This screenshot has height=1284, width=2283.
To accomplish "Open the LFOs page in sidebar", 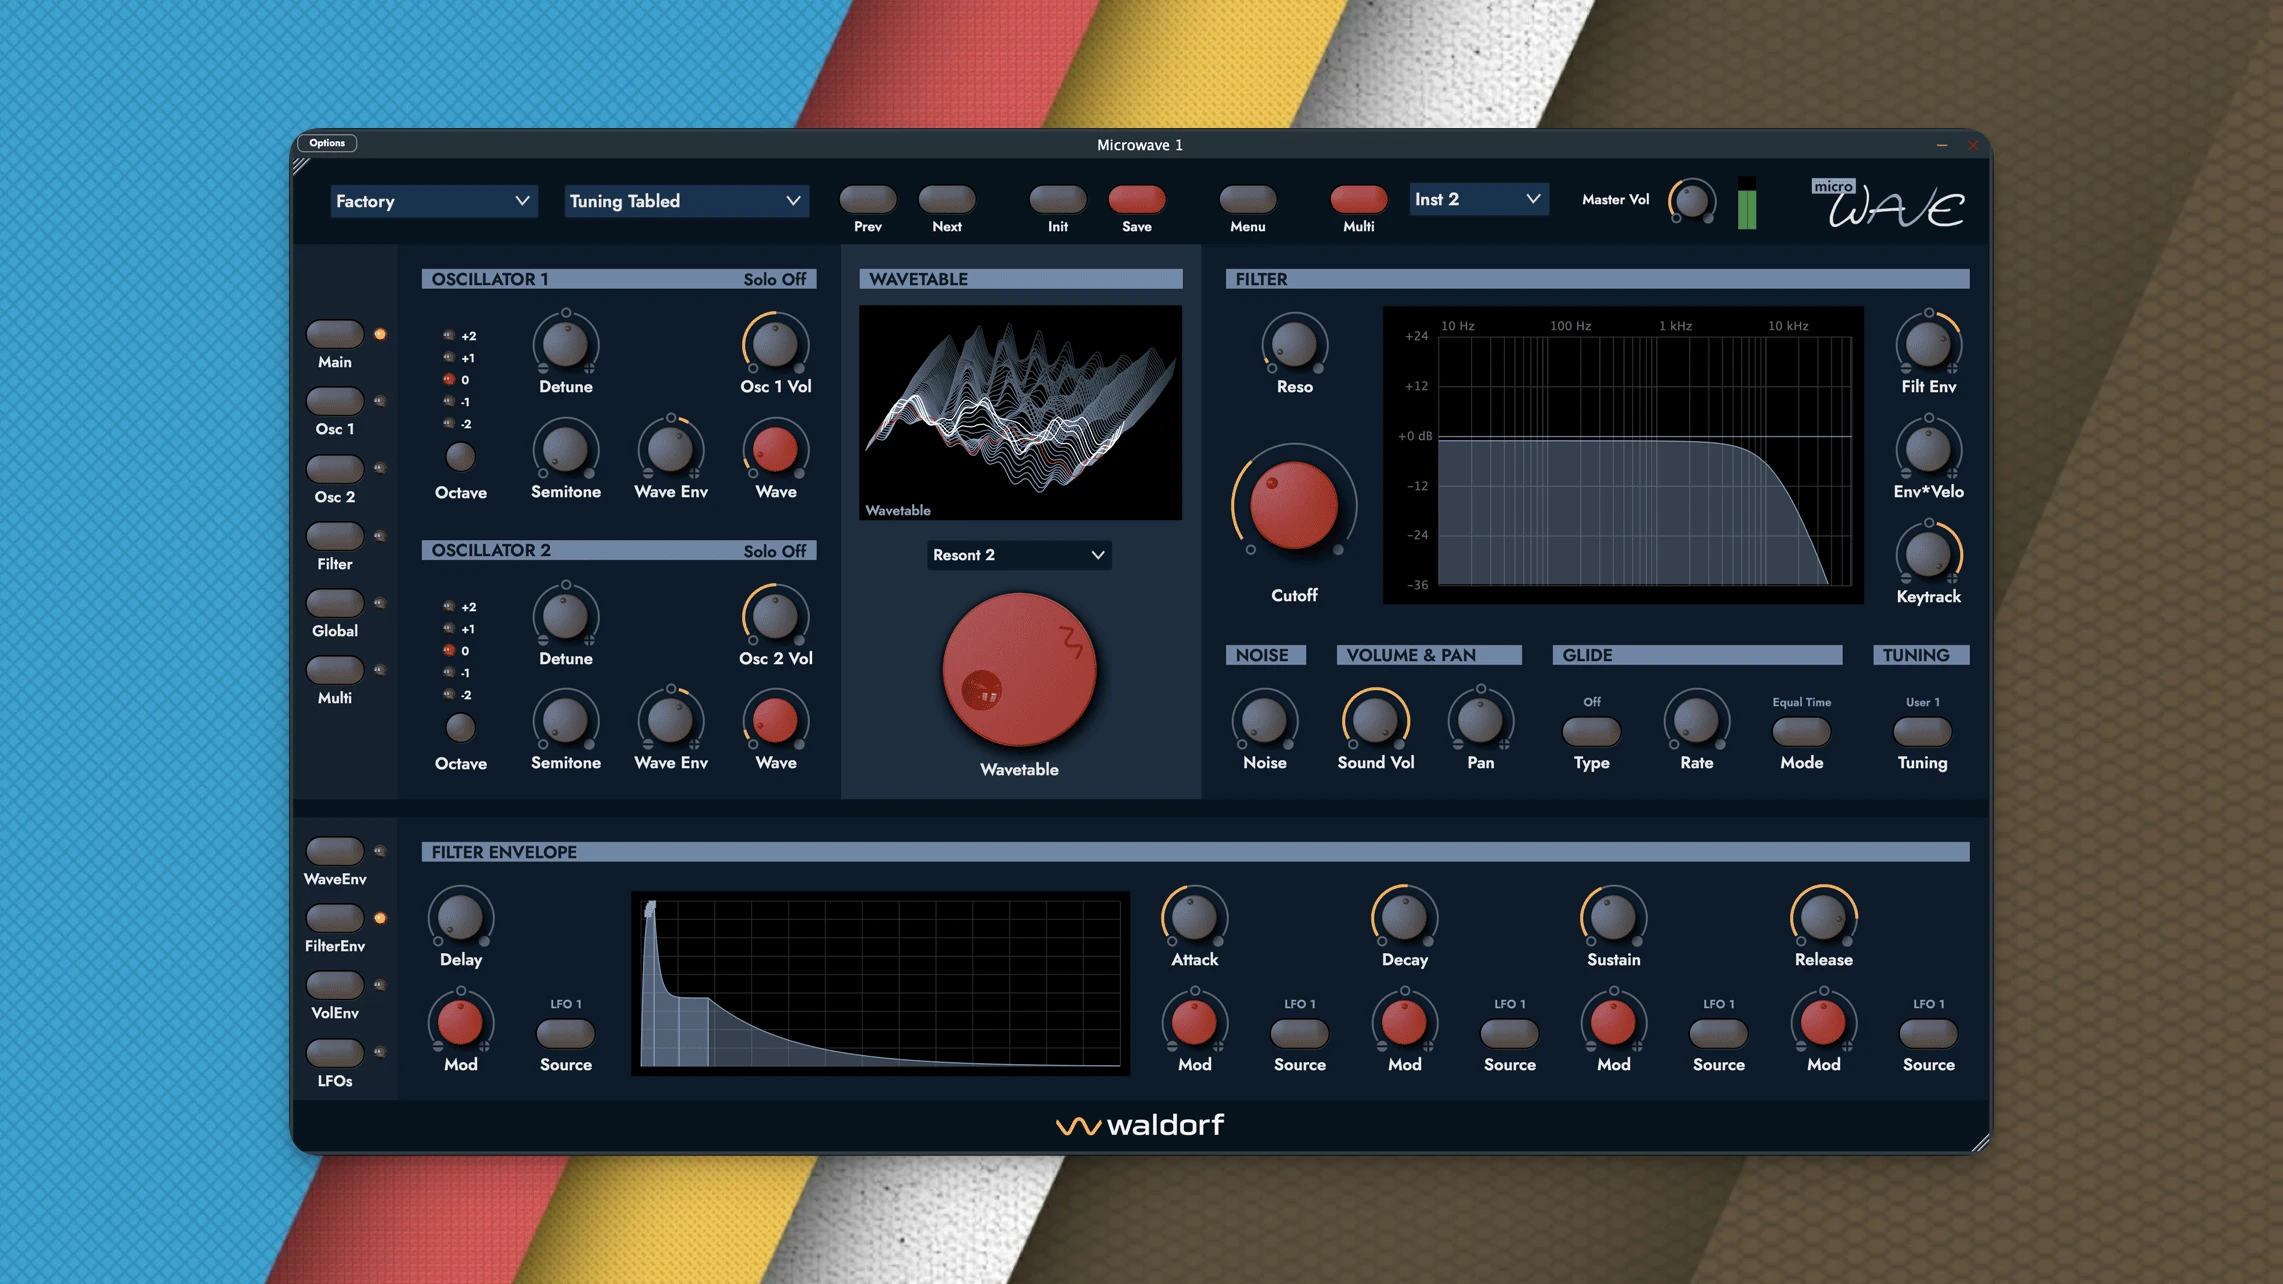I will click(x=335, y=1053).
